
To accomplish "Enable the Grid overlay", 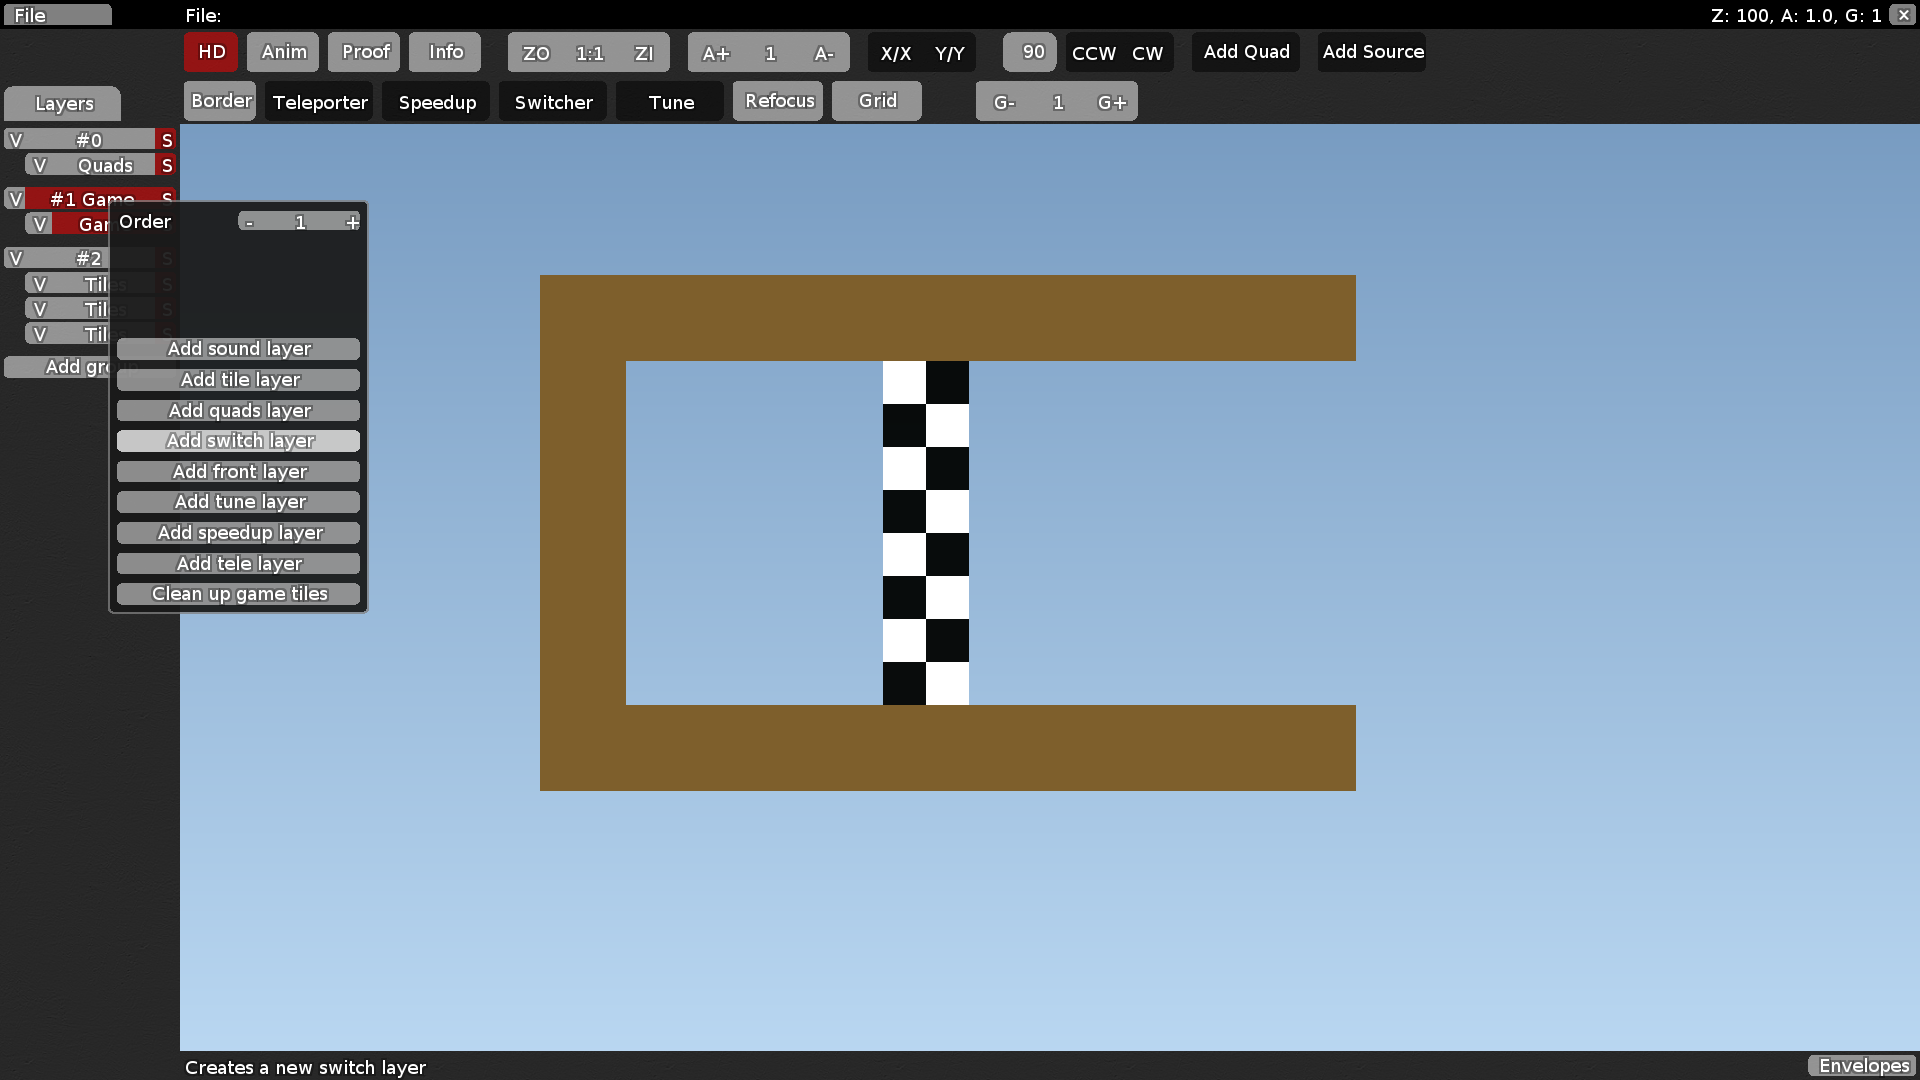I will pos(876,100).
